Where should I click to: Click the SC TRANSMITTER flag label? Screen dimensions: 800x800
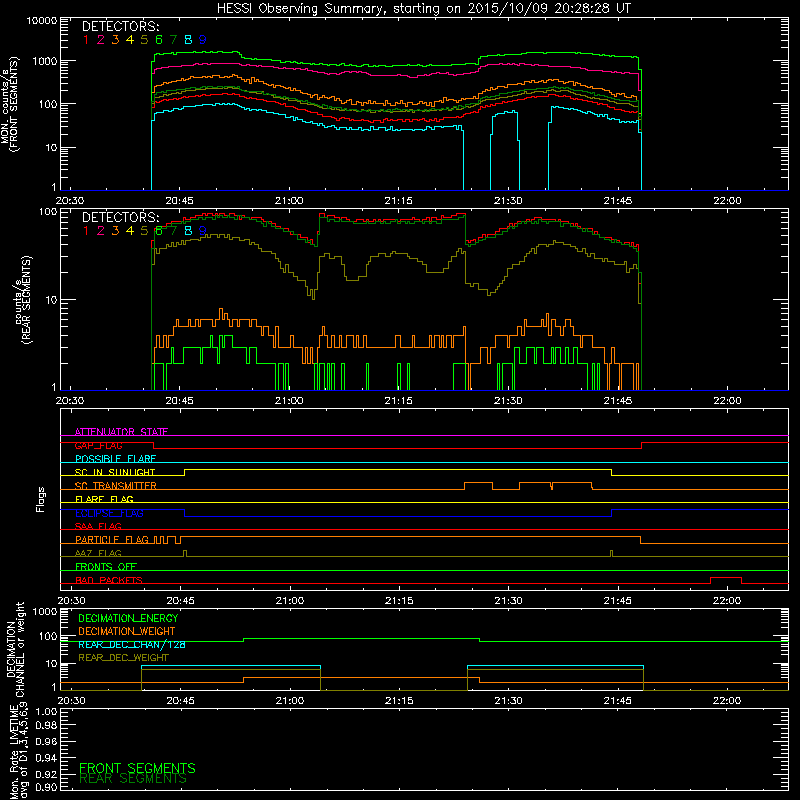116,486
